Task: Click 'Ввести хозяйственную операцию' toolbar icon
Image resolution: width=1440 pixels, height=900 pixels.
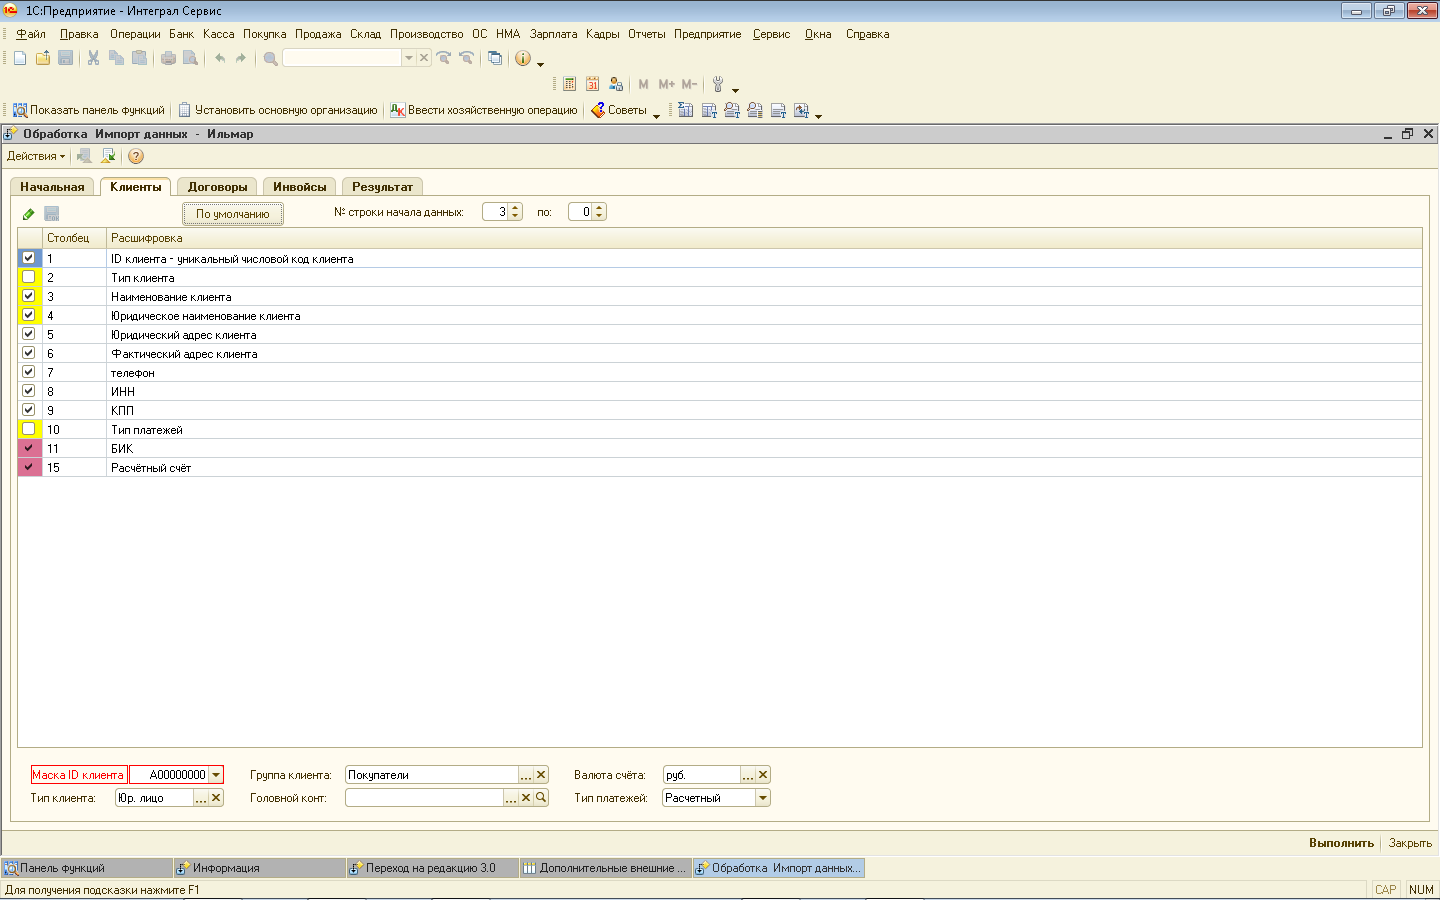Action: click(x=397, y=110)
